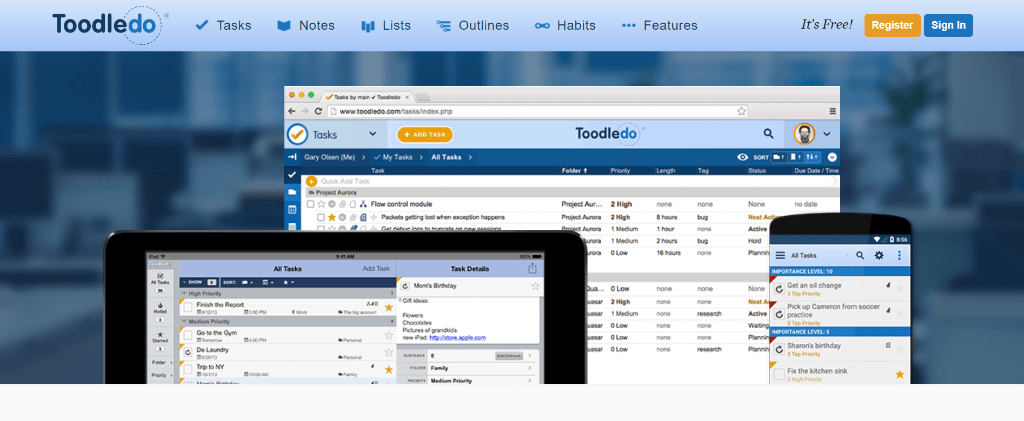Viewport: 1024px width, 421px height.
Task: Tap the share icon in Task Details
Action: pos(533,268)
